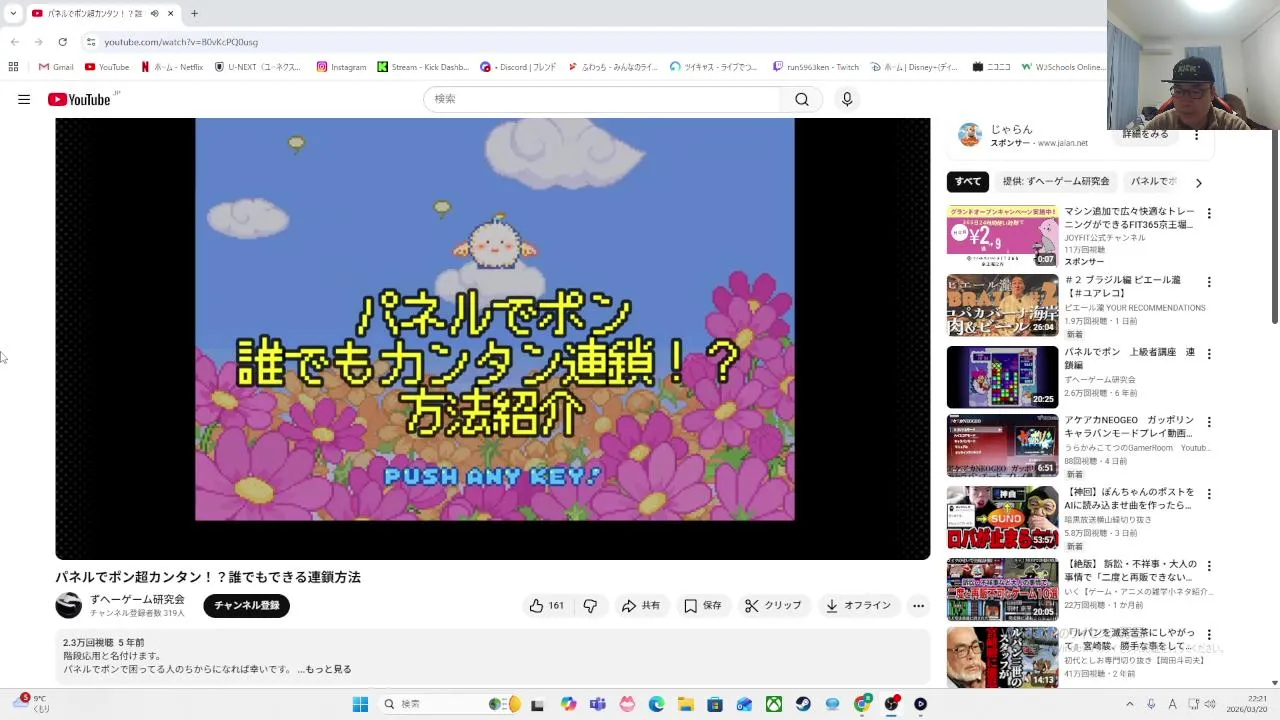
Task: Open options menu for 【神回】ぽんちゃん video
Action: 1209,494
